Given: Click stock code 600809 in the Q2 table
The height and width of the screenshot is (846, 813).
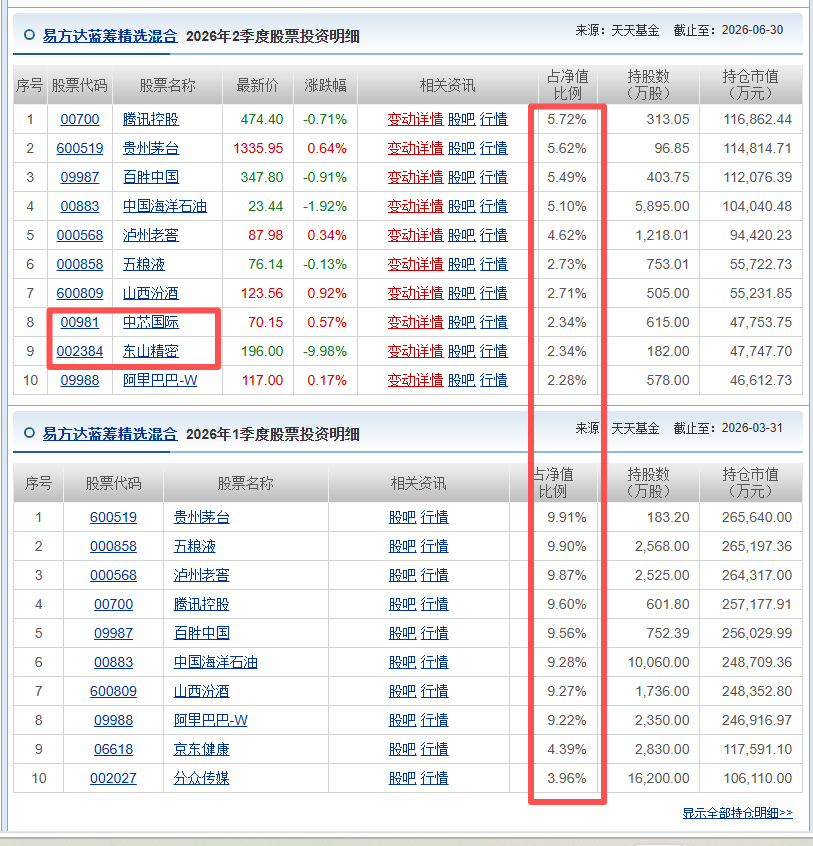Looking at the screenshot, I should (x=80, y=294).
